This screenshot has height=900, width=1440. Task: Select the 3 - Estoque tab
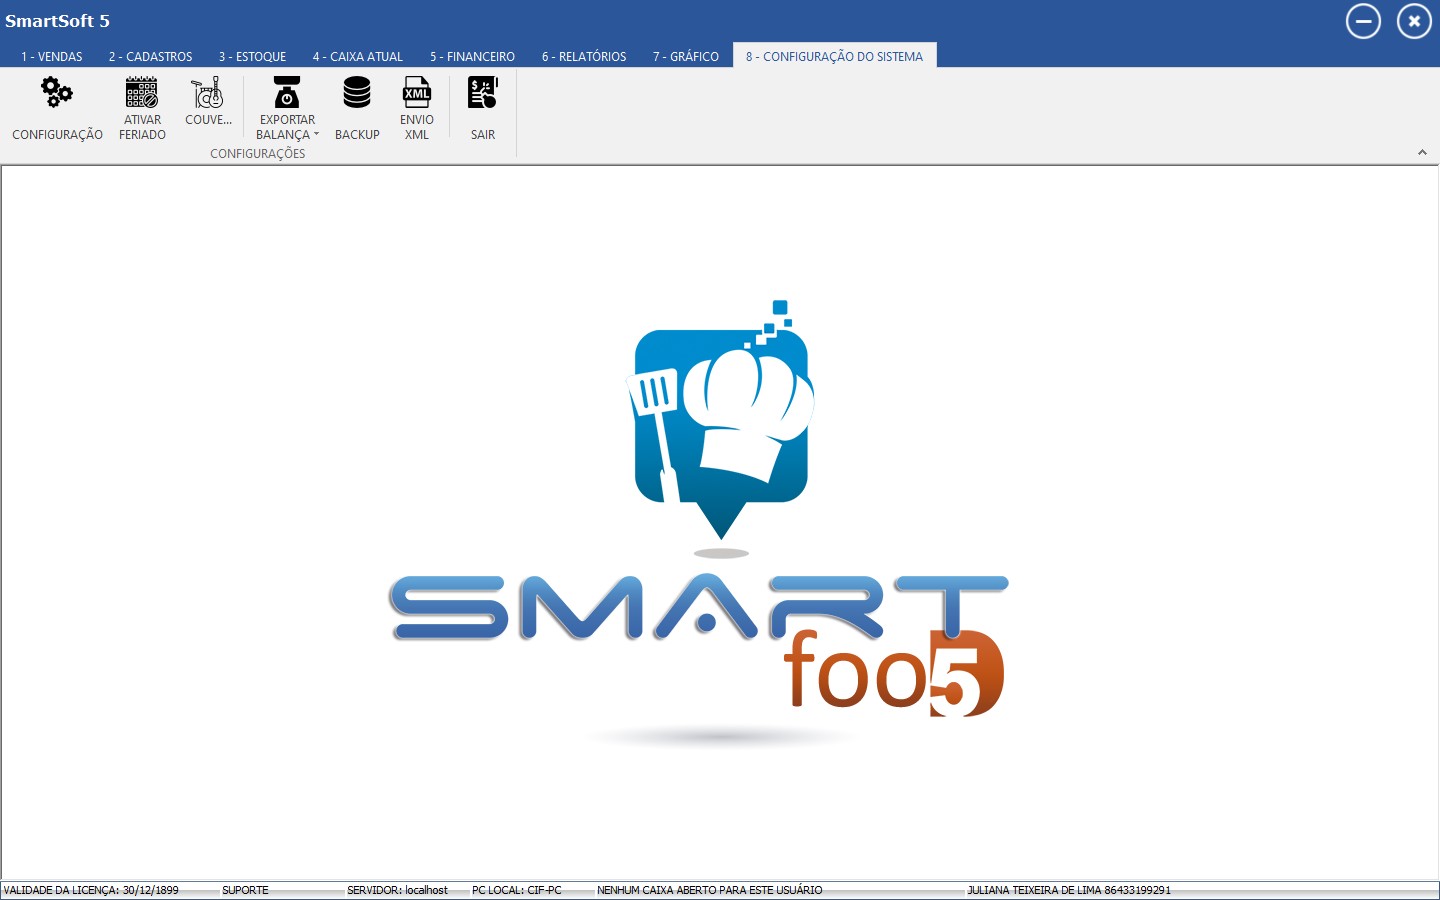(253, 57)
